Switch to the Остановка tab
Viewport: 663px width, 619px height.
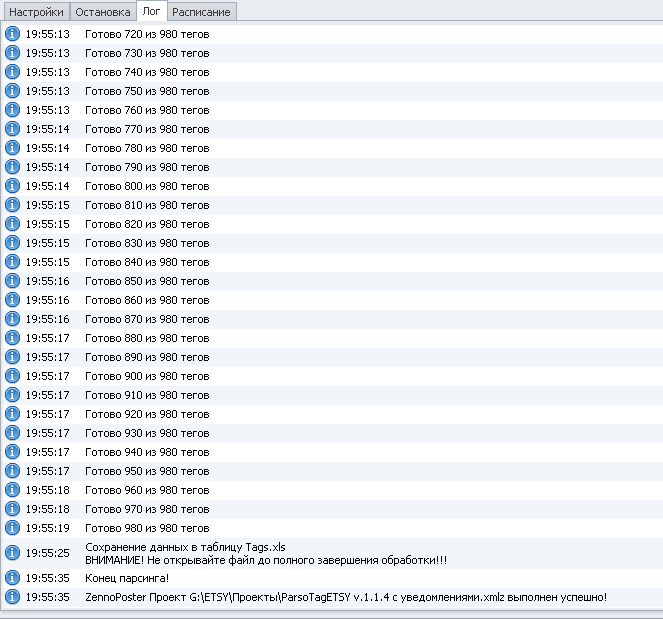pos(103,12)
